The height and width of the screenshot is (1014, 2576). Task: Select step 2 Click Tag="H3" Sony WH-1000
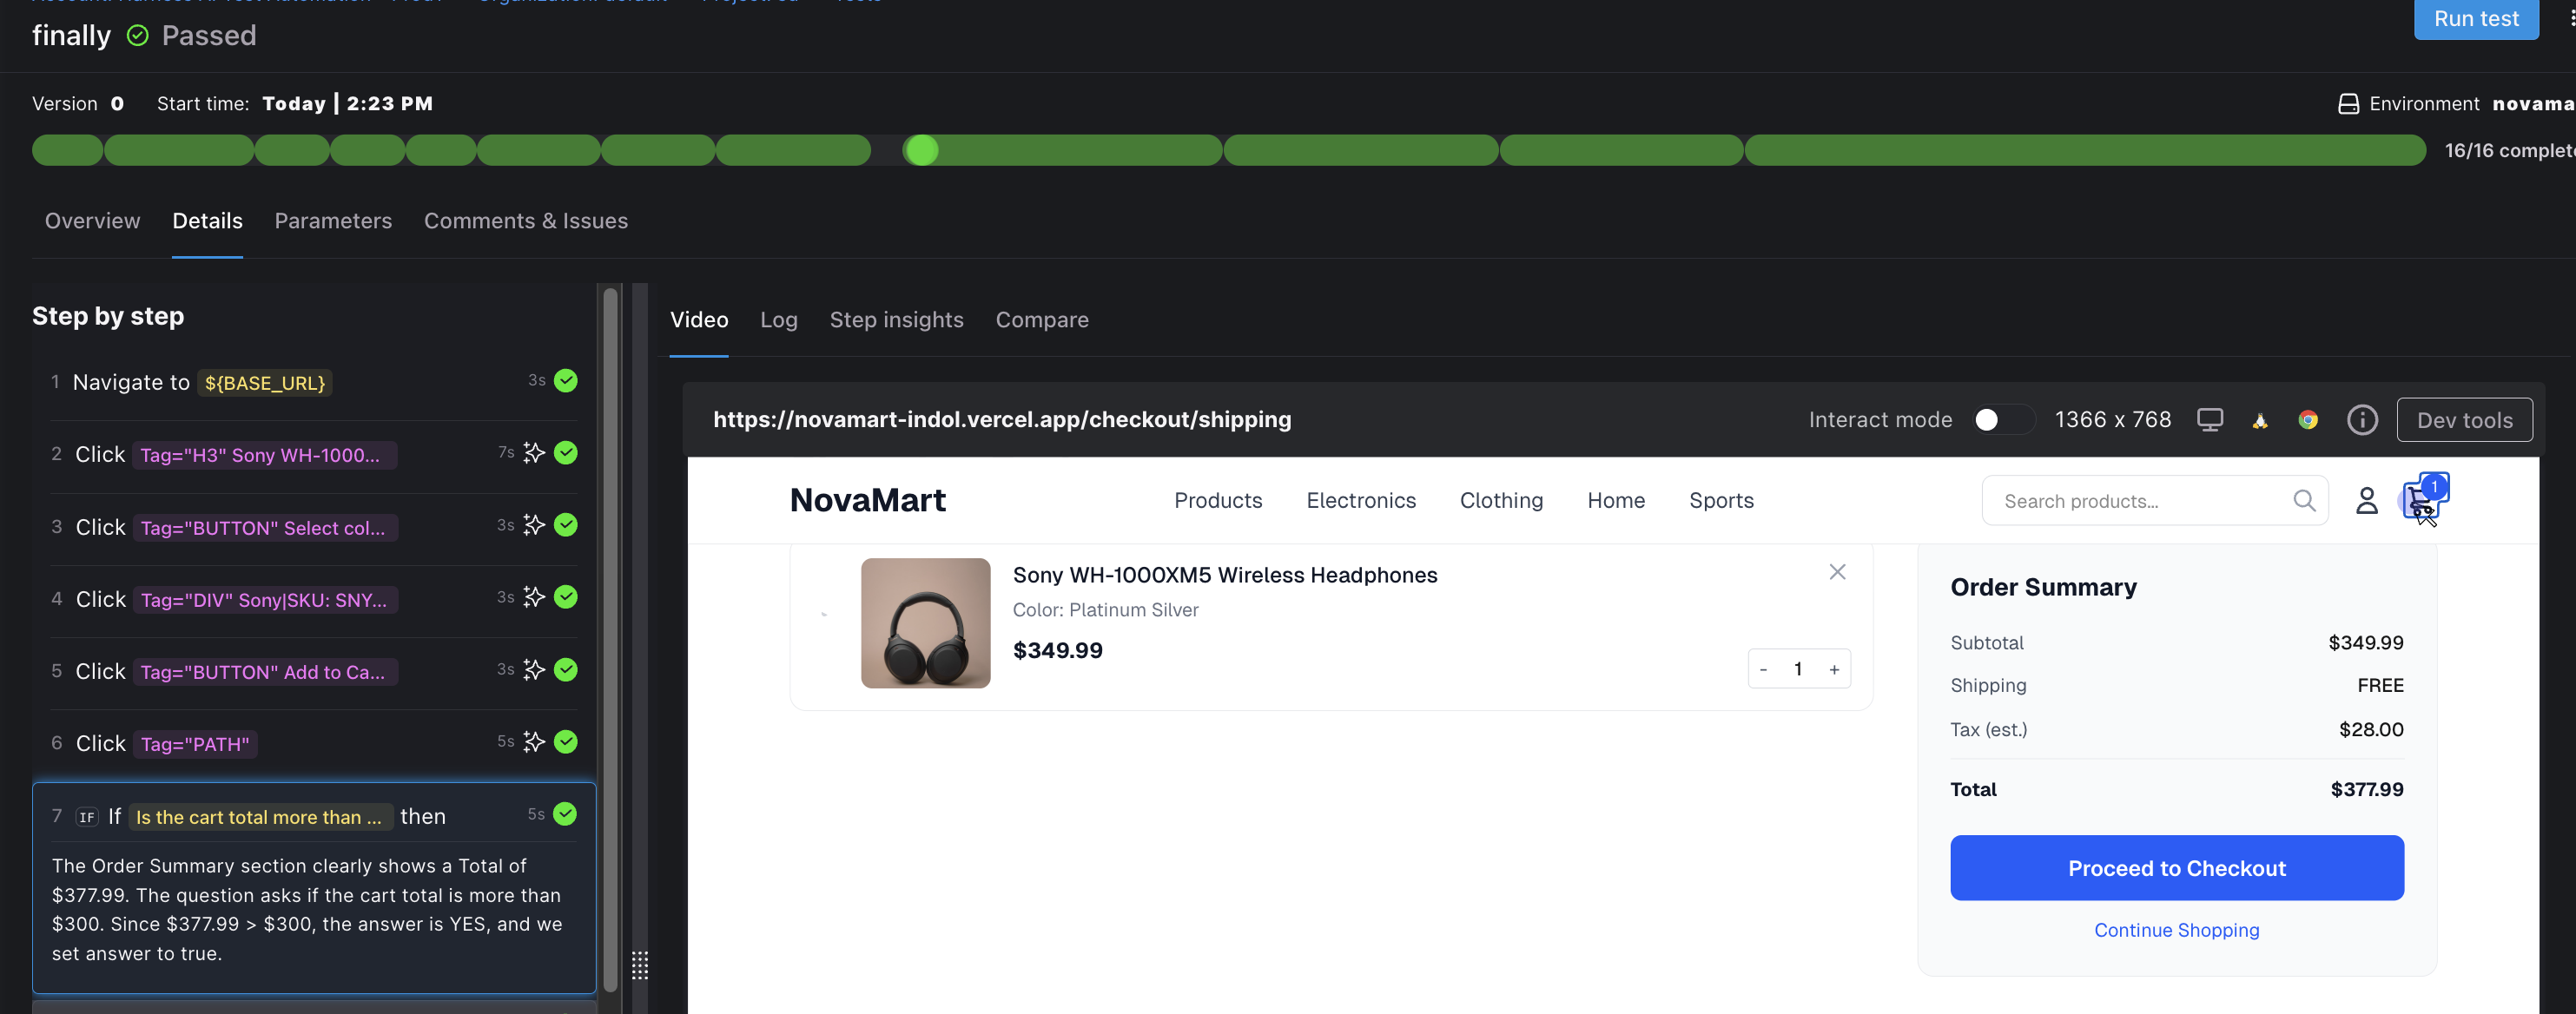314,455
